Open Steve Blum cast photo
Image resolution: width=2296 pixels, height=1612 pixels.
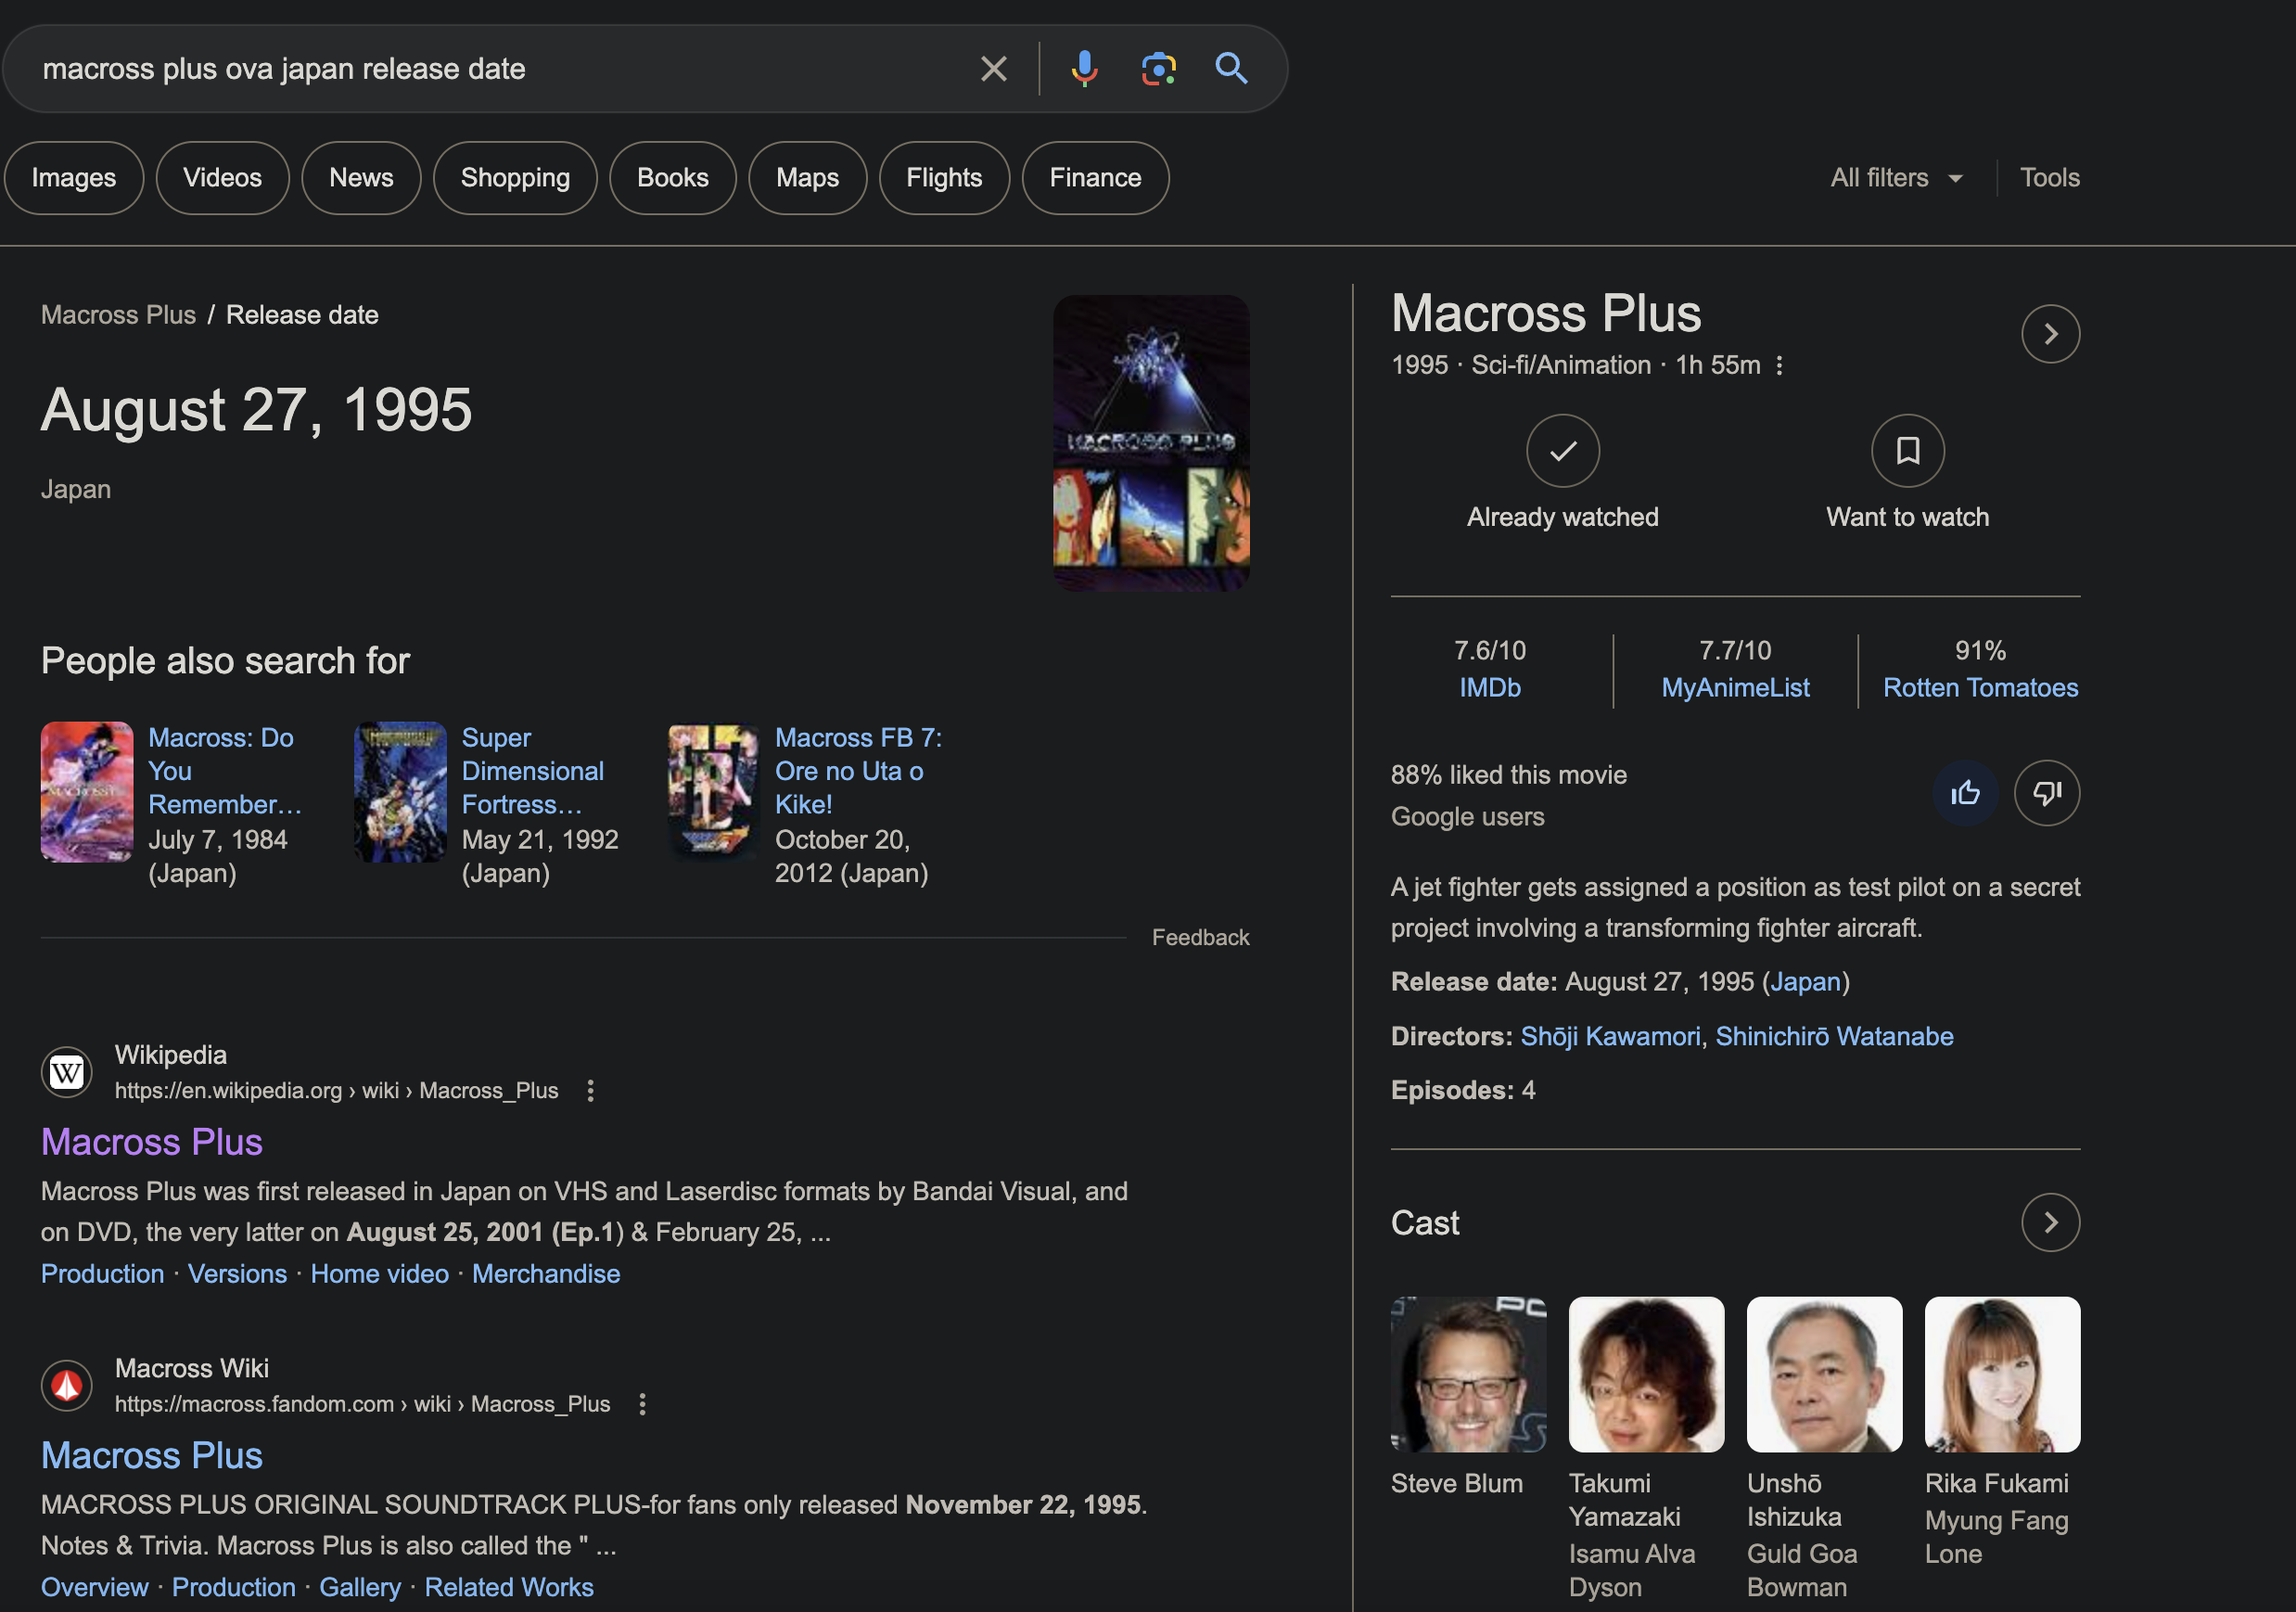tap(1468, 1375)
